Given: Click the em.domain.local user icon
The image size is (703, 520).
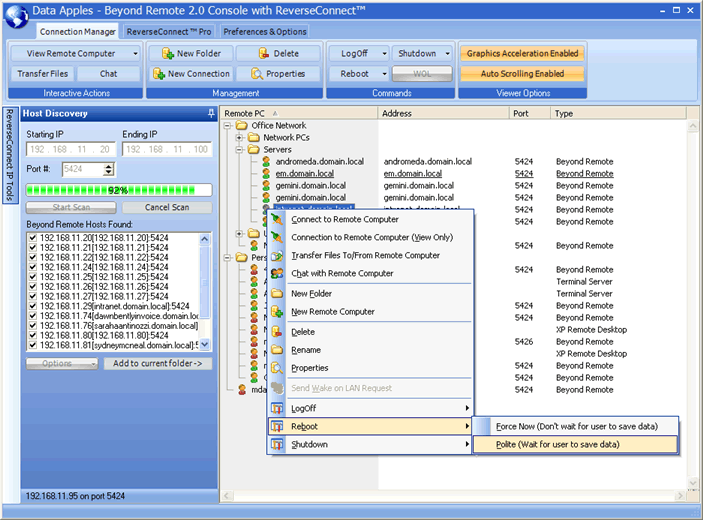Looking at the screenshot, I should pos(266,173).
